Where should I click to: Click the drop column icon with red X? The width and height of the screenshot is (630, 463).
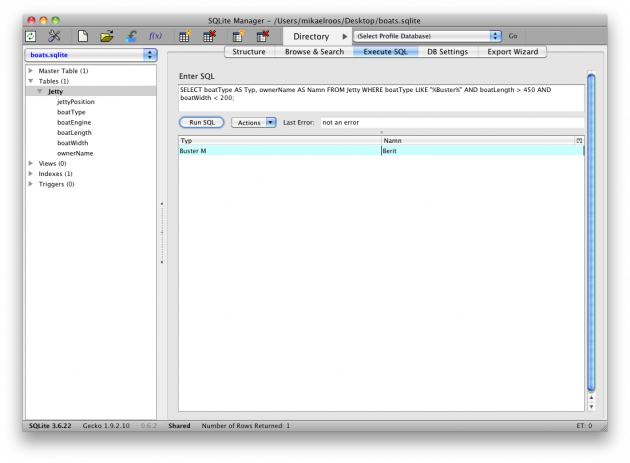pyautogui.click(x=263, y=36)
